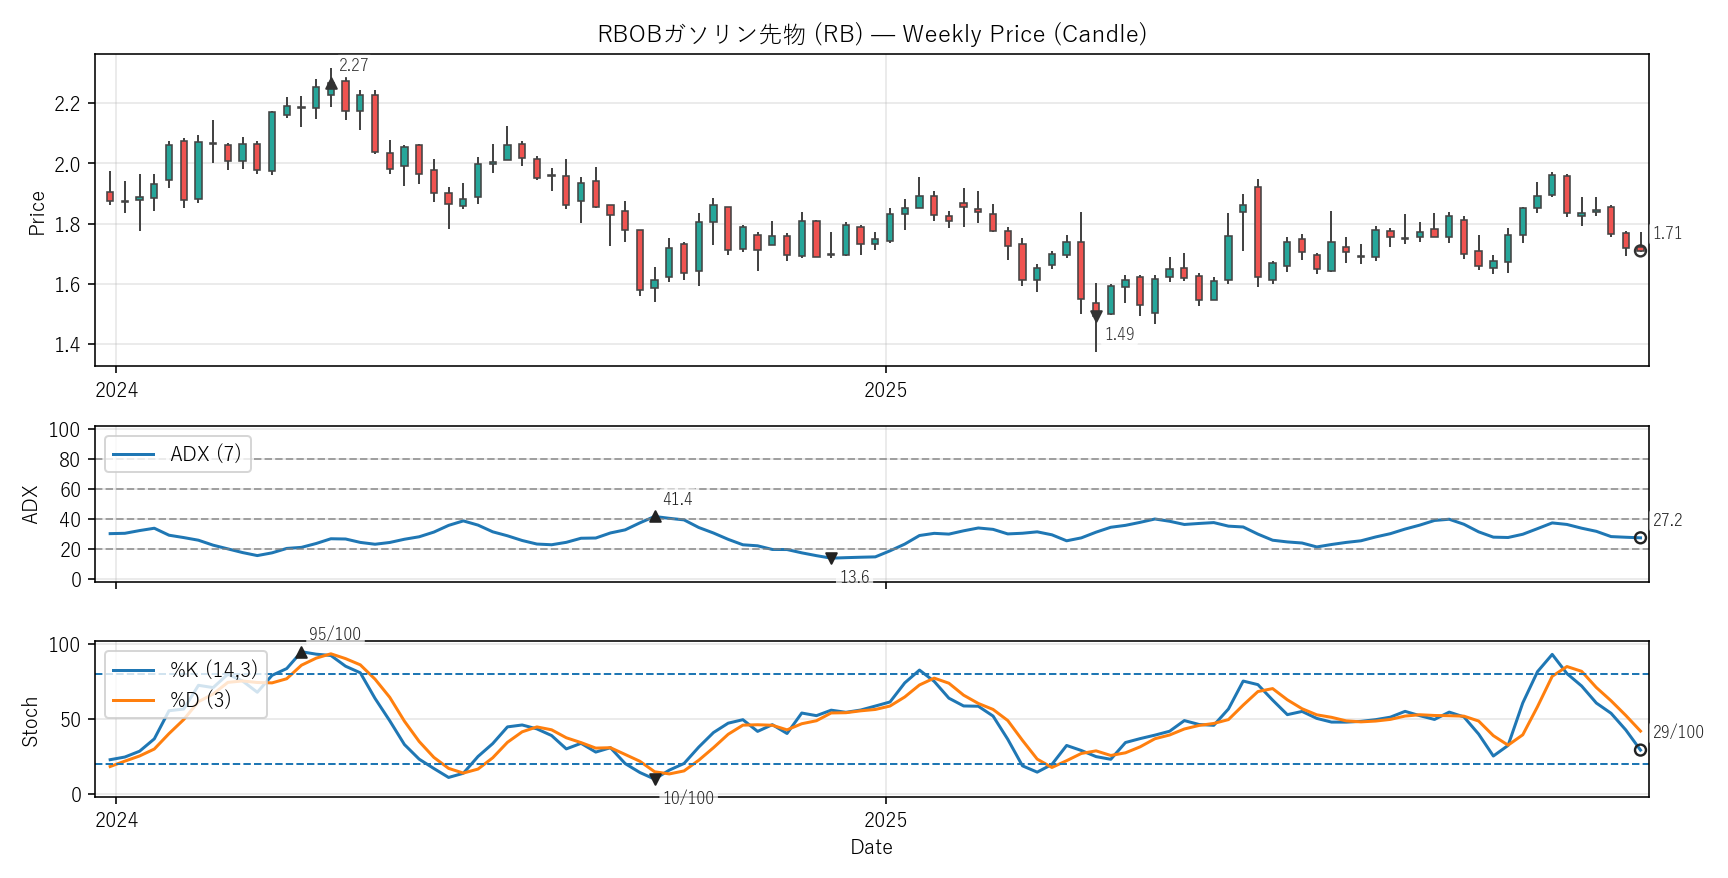This screenshot has height=878, width=1728.
Task: Click the stochastic low marker at 10/100
Action: point(655,779)
